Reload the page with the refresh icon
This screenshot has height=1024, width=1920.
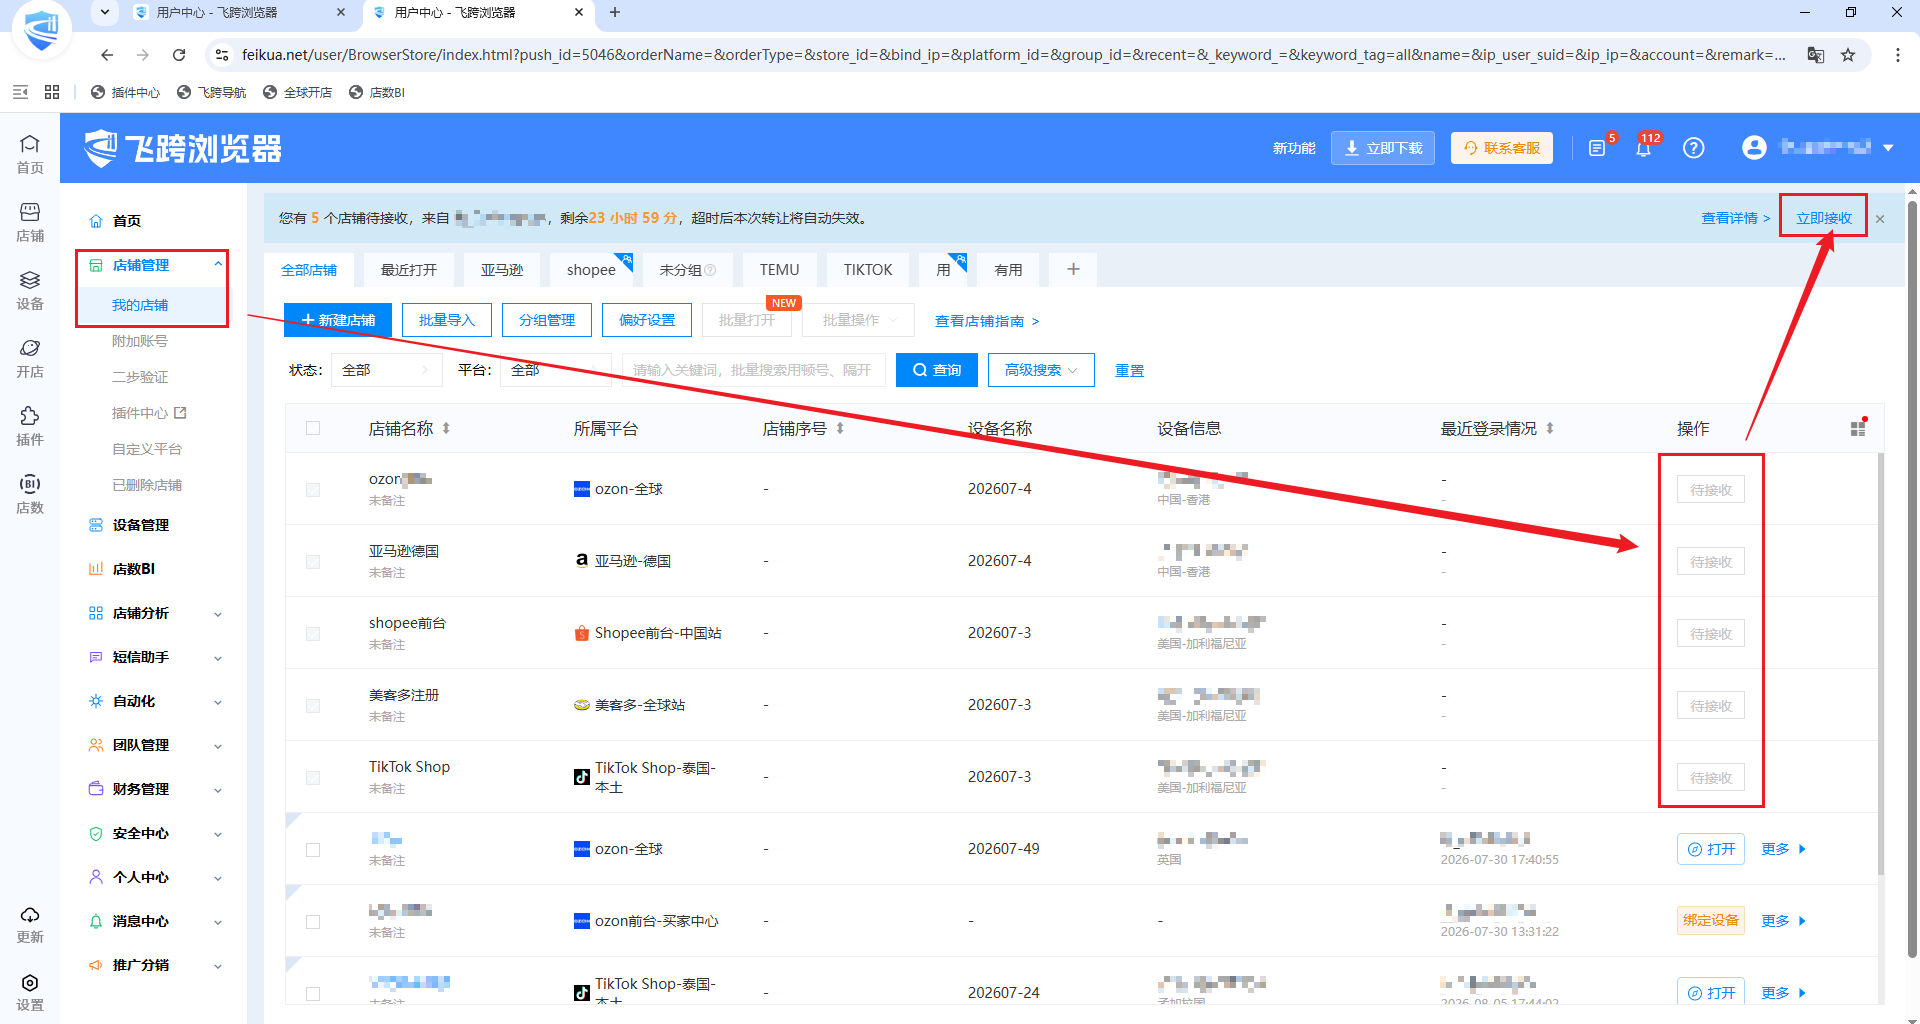pos(179,55)
